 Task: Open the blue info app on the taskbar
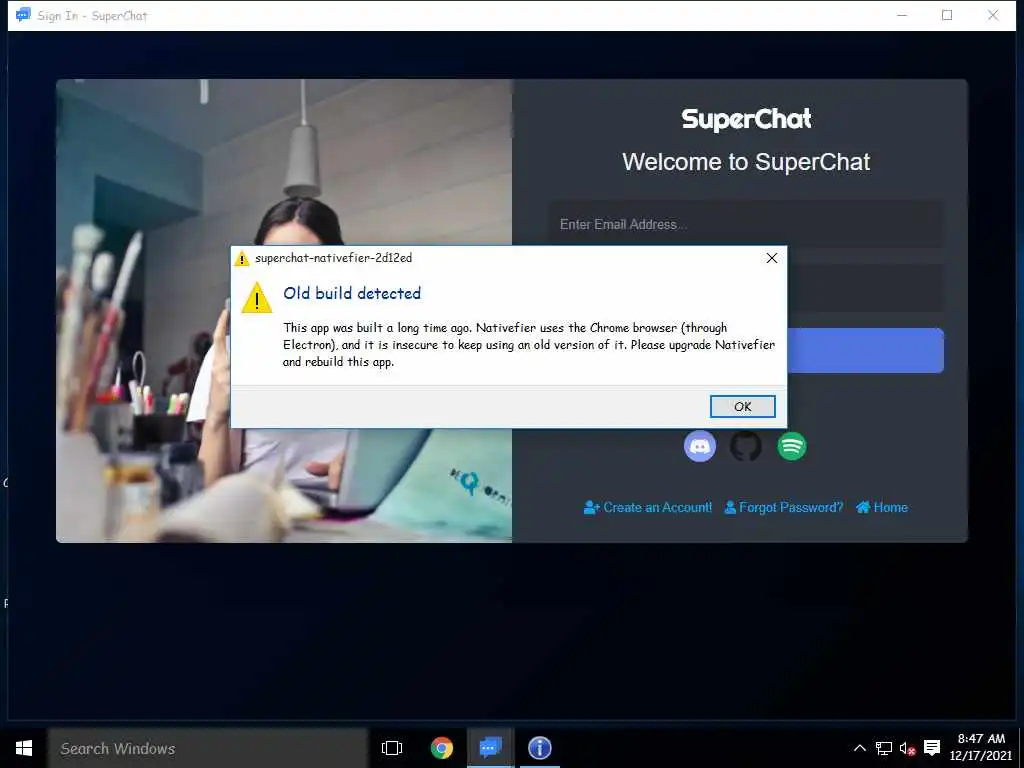click(x=539, y=748)
